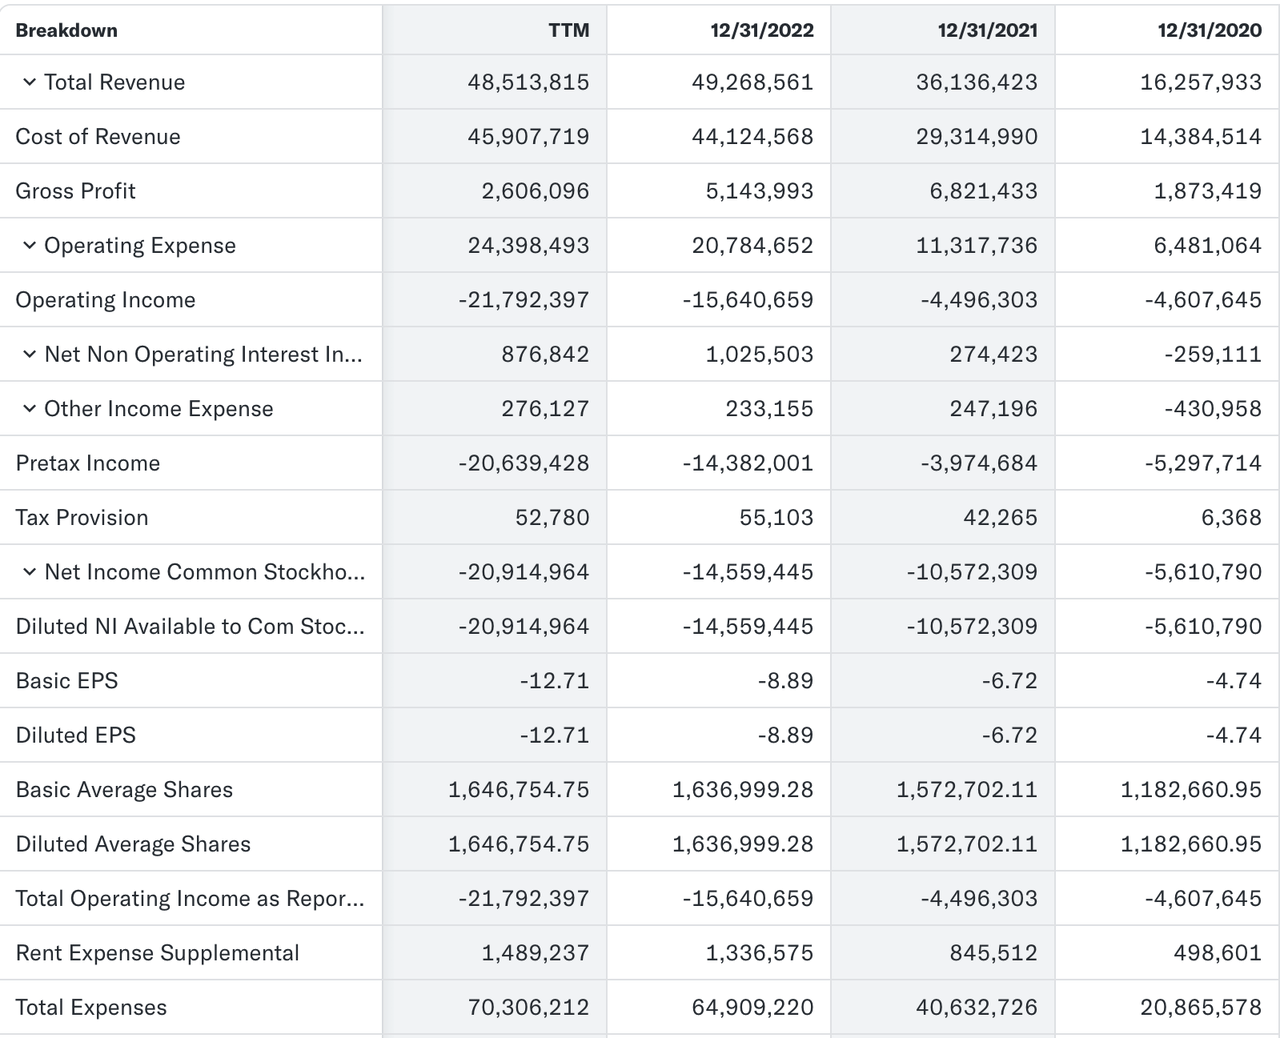The image size is (1280, 1038).
Task: Select the 12/31/2020 column header
Action: (x=1210, y=30)
